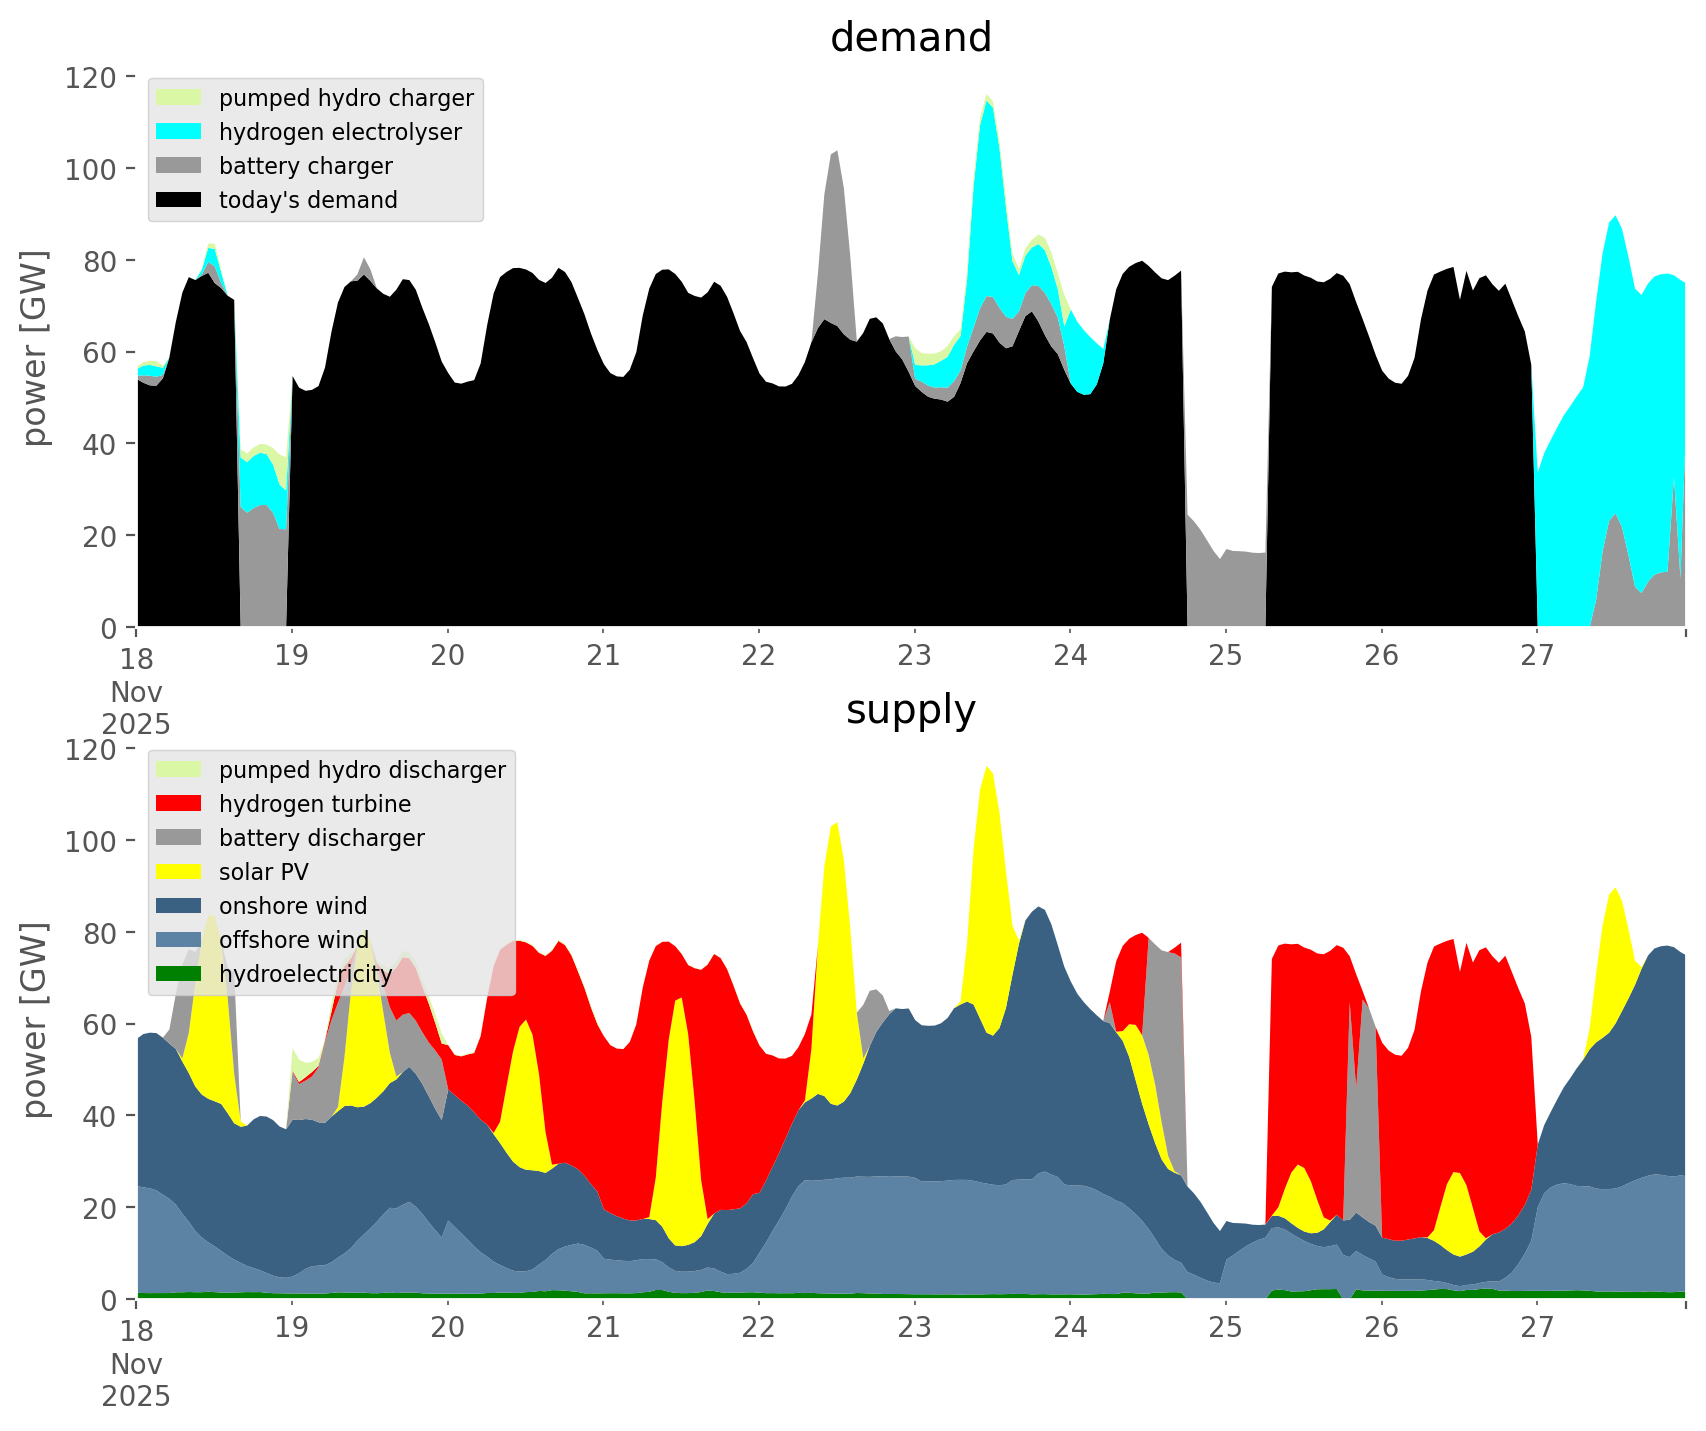Click the yellow solar PV legend swatch
This screenshot has height=1431, width=1706.
pyautogui.click(x=179, y=872)
